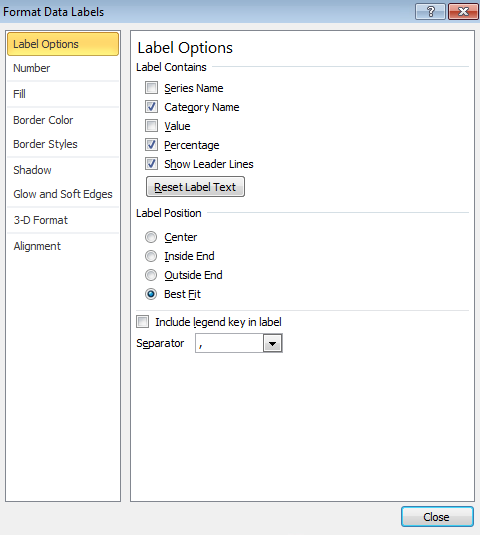Click the Reset Label Text button

click(x=195, y=187)
